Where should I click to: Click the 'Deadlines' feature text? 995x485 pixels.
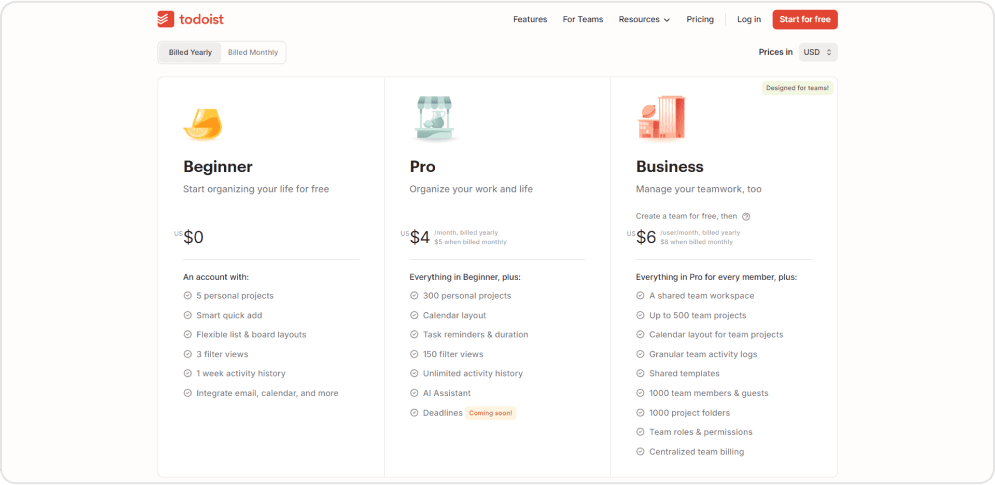click(442, 413)
